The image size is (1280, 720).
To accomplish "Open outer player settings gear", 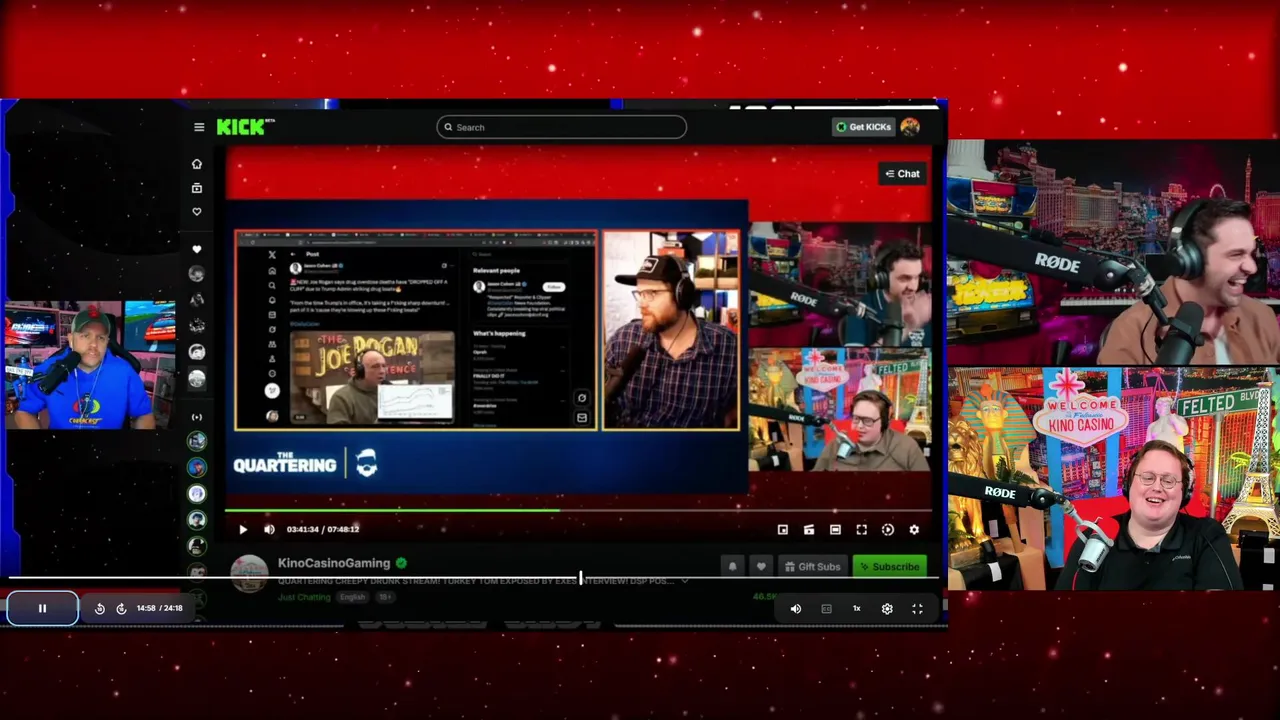I will 887,608.
